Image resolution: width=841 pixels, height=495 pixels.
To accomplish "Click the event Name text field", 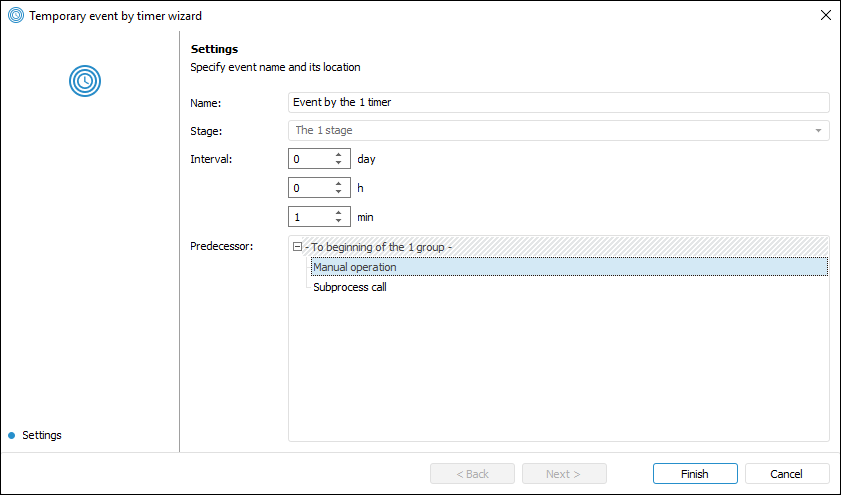I will coord(558,102).
